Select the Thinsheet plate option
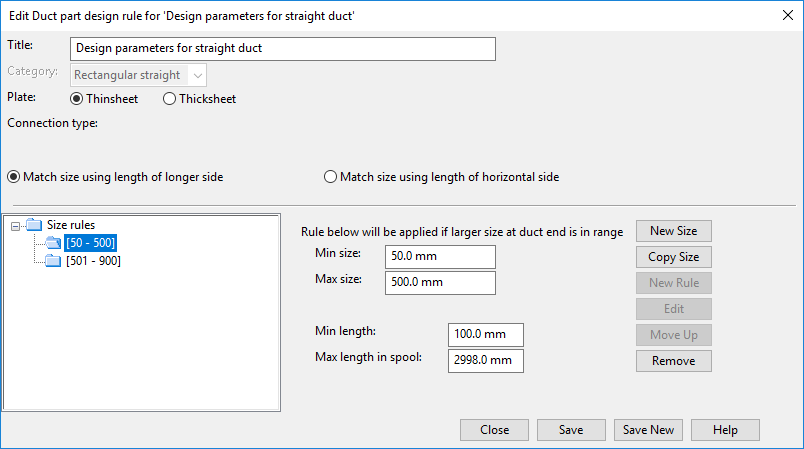This screenshot has width=804, height=449. click(x=77, y=99)
